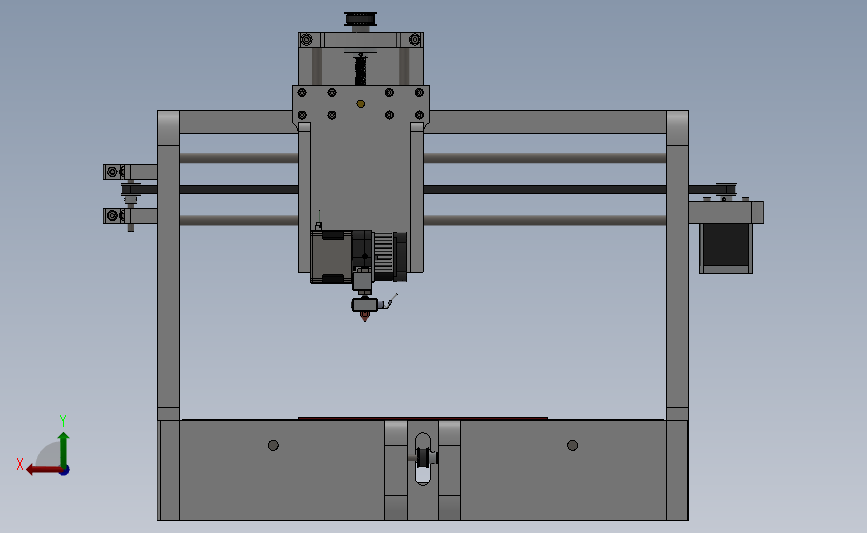Select the brass screw centered on carriage plate
Viewport: 867px width, 533px height.
[x=361, y=104]
